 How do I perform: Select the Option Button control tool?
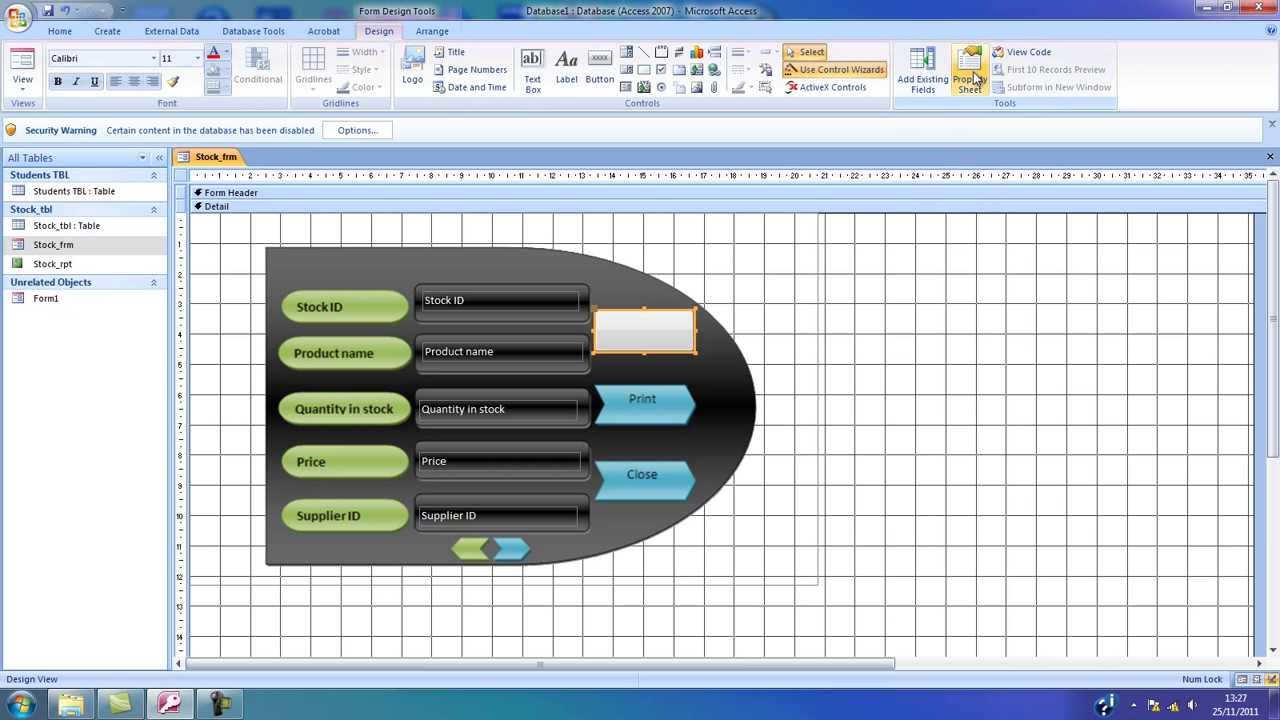(661, 87)
